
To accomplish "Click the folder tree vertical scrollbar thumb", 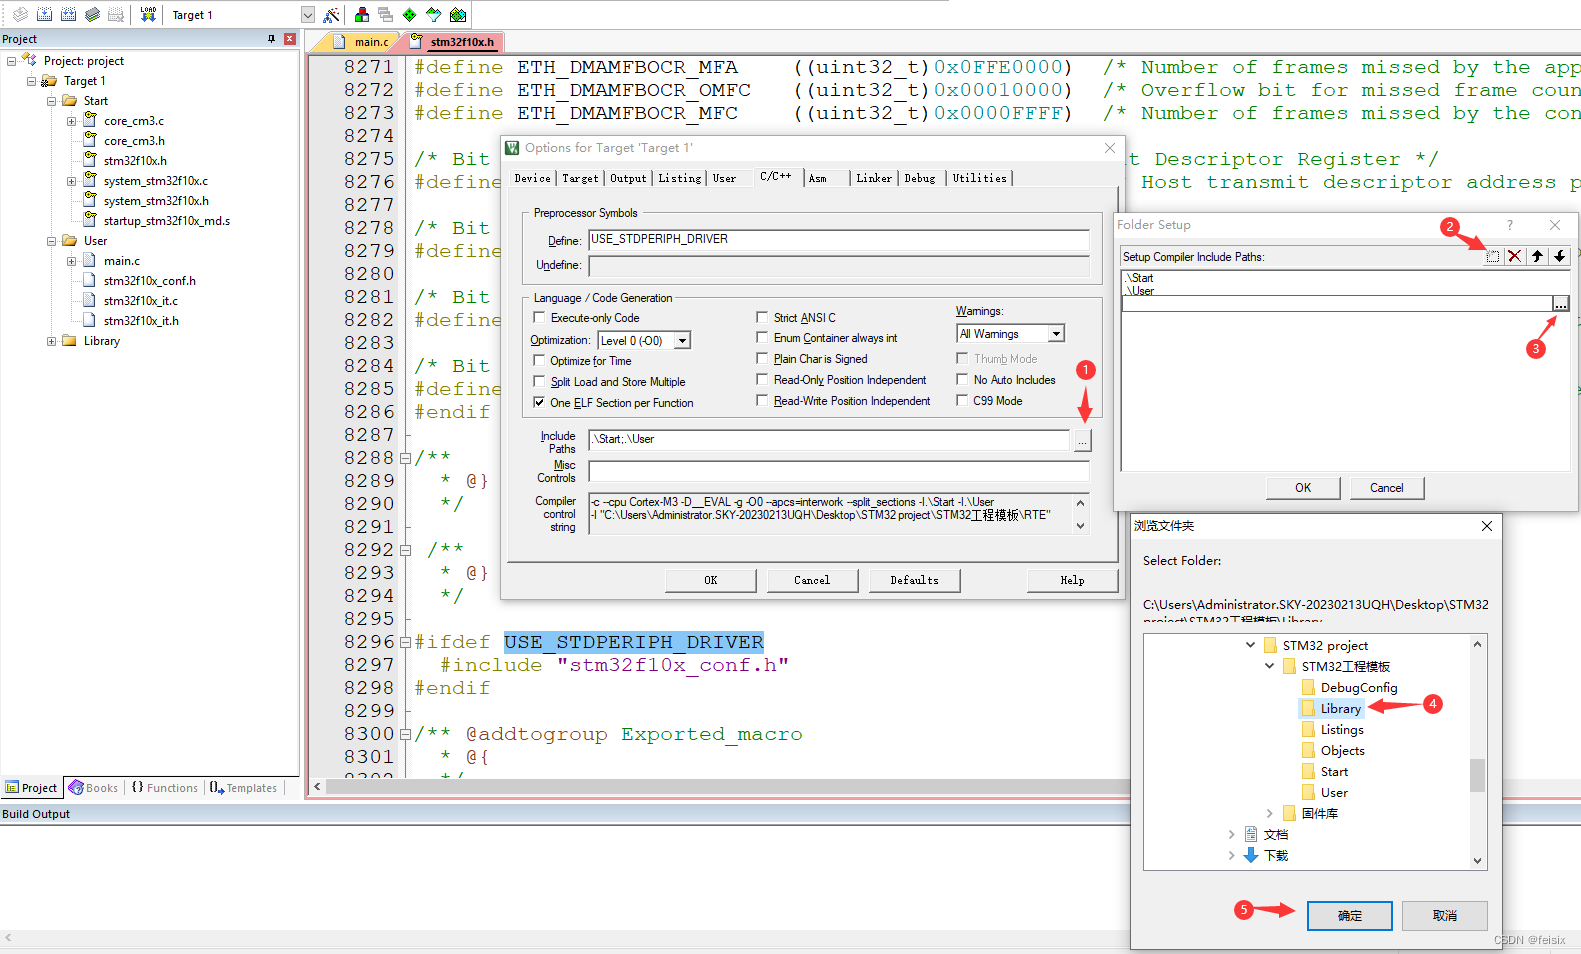I will pyautogui.click(x=1477, y=775).
